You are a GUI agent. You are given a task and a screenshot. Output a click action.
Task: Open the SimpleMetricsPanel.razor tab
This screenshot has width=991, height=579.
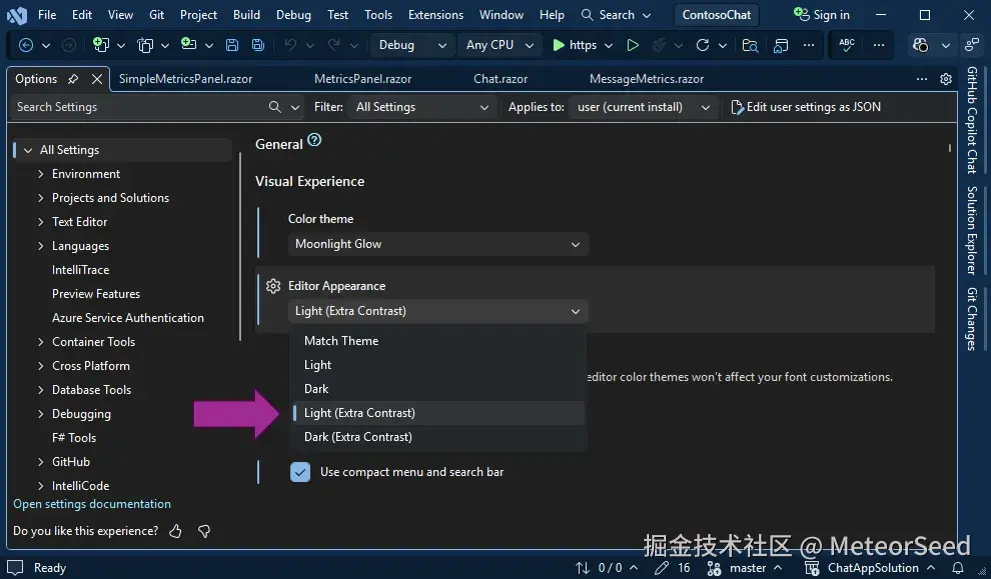[186, 79]
